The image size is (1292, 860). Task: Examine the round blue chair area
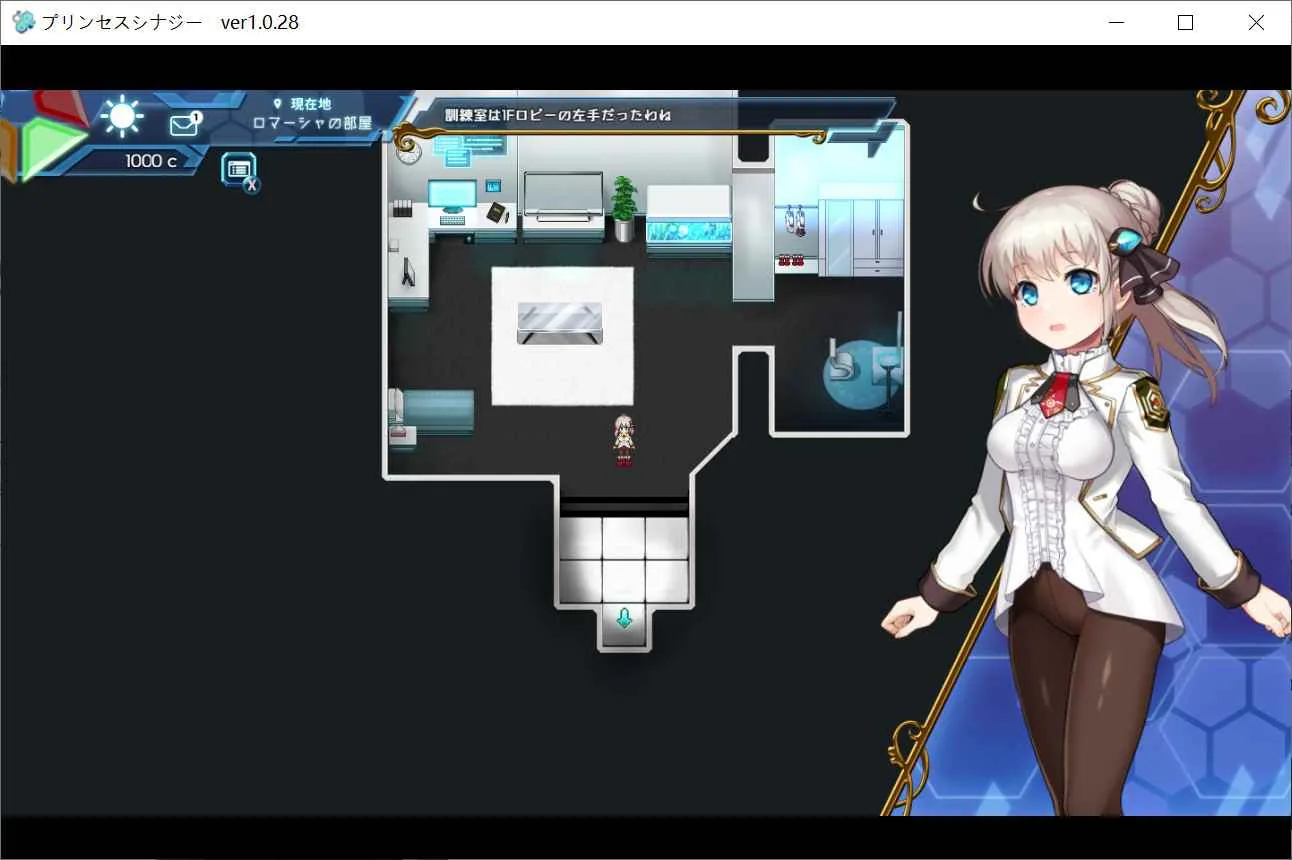point(862,372)
